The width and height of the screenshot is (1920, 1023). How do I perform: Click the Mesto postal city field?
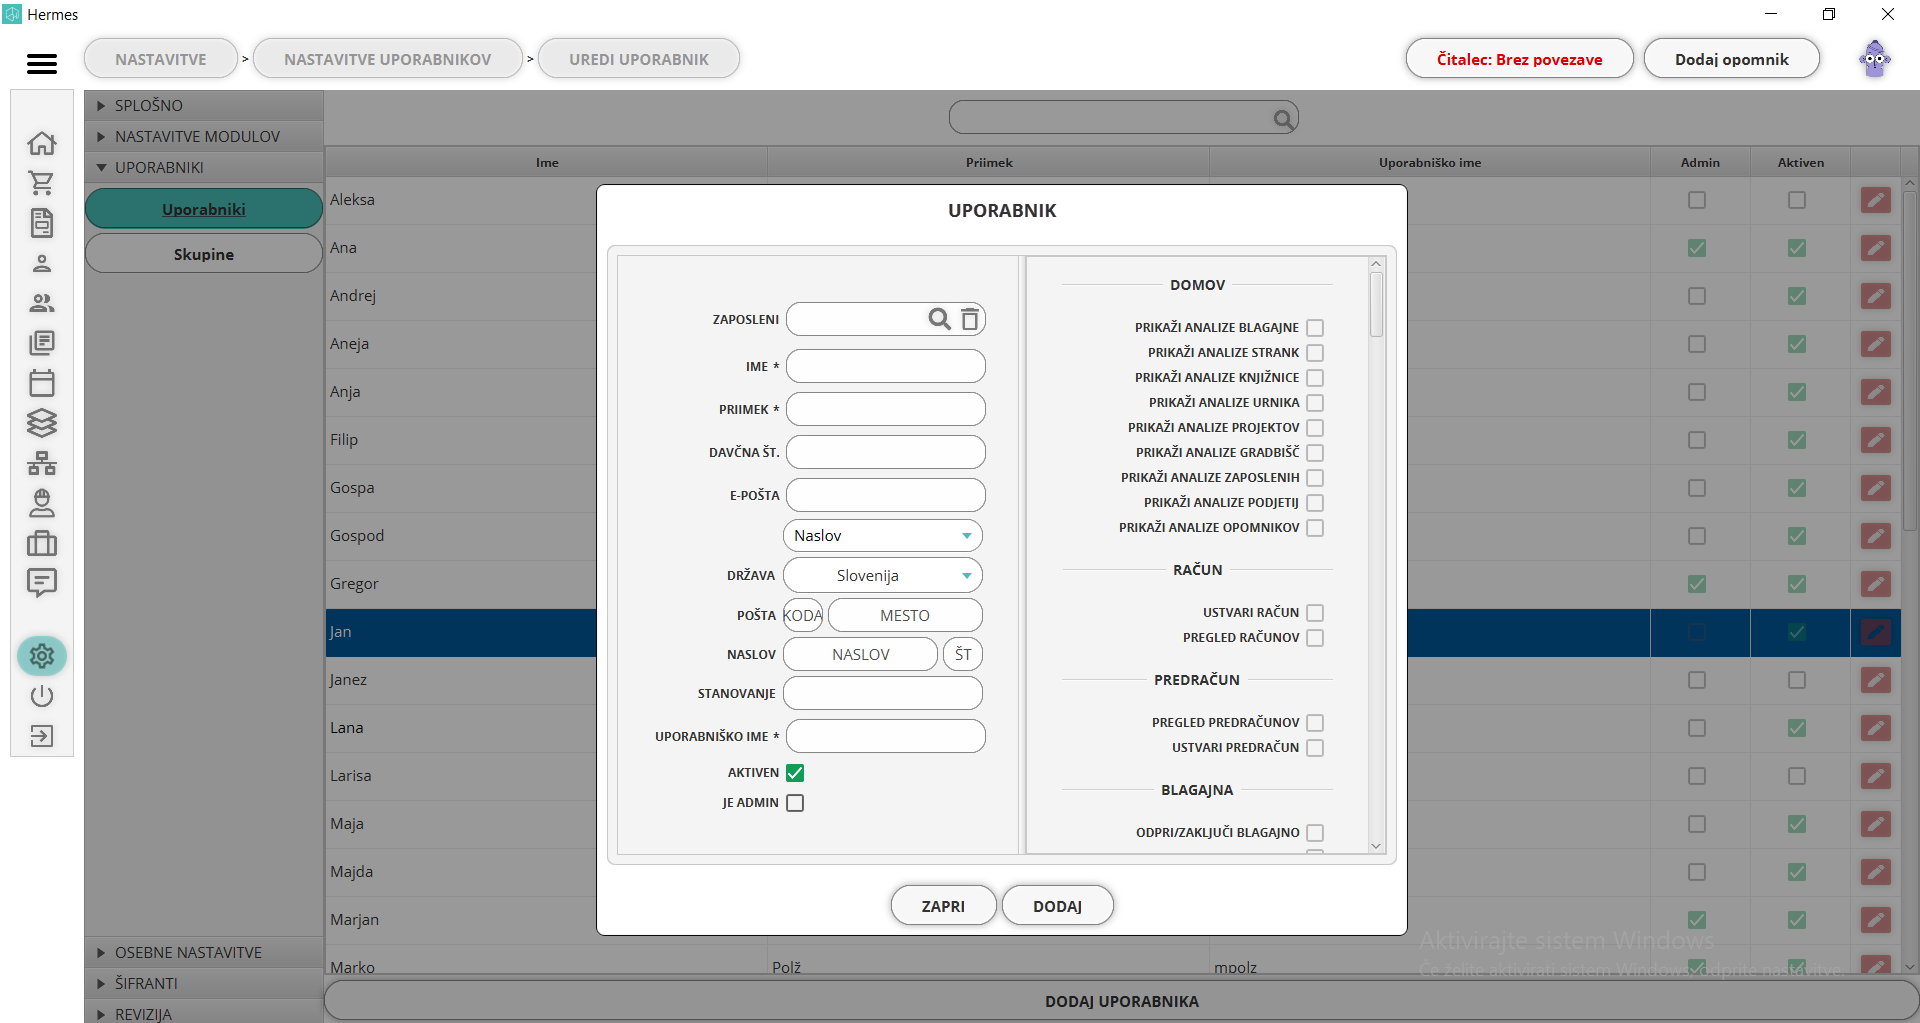(905, 615)
